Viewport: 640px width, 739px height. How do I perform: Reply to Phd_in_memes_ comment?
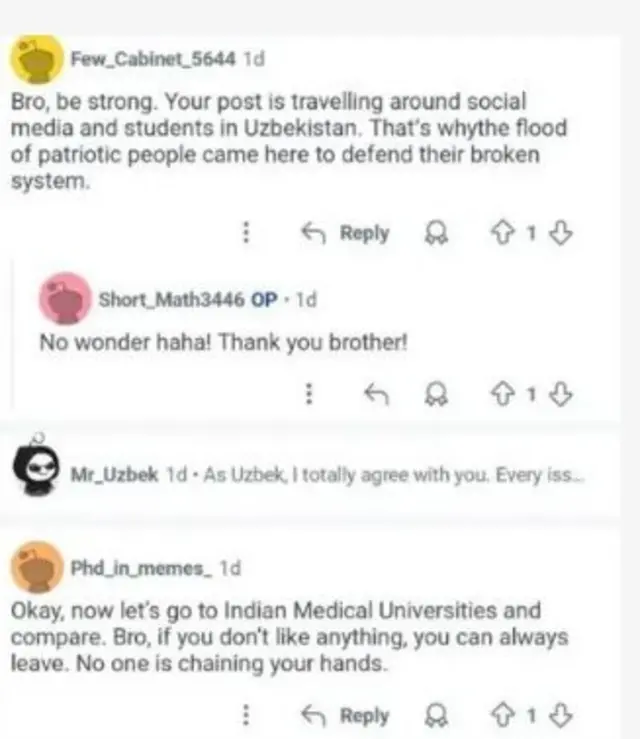pos(346,714)
